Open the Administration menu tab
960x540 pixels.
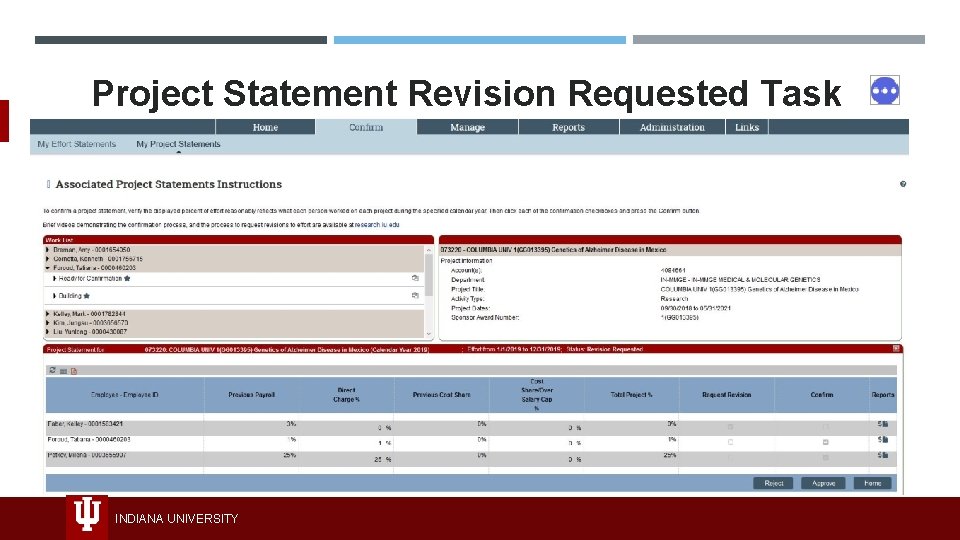672,127
